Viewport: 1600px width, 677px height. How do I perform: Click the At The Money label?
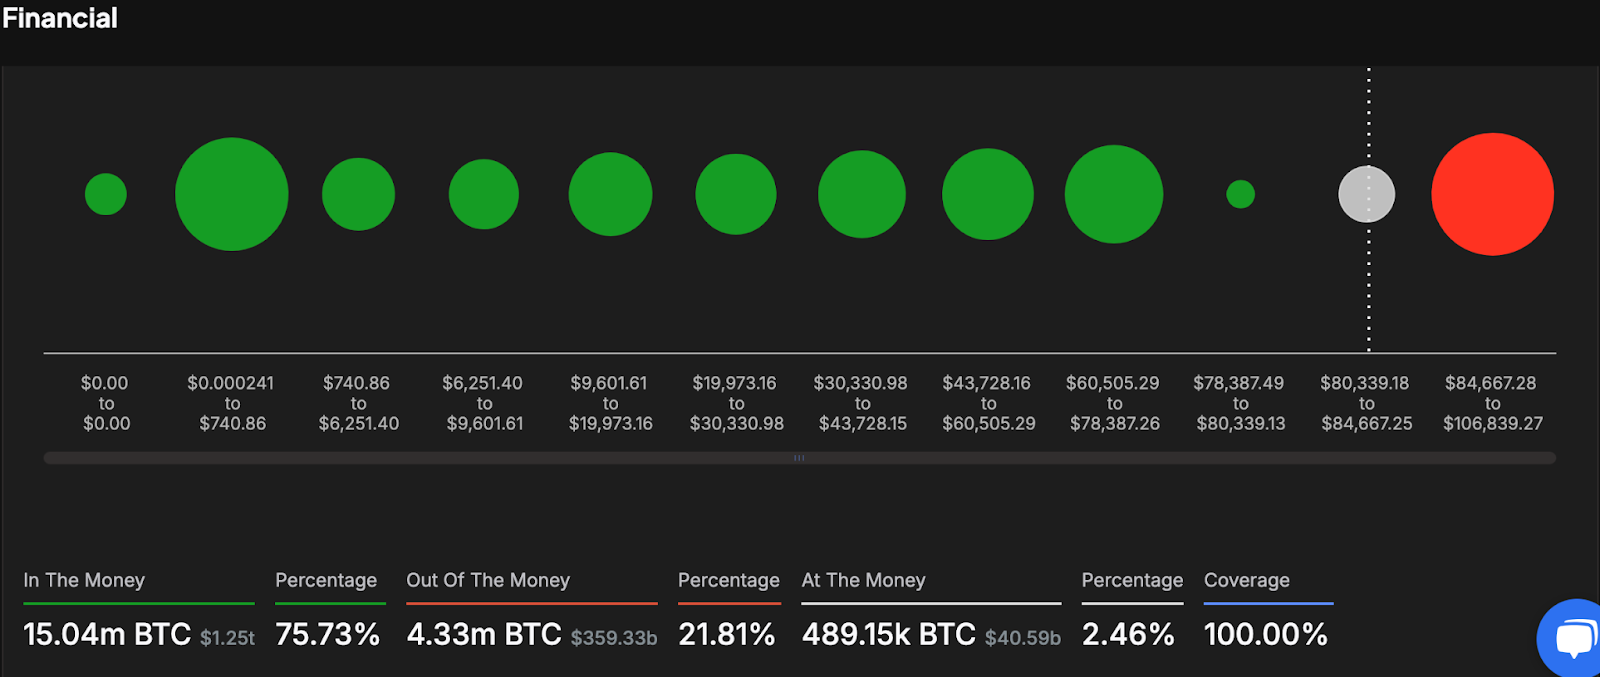tap(864, 580)
